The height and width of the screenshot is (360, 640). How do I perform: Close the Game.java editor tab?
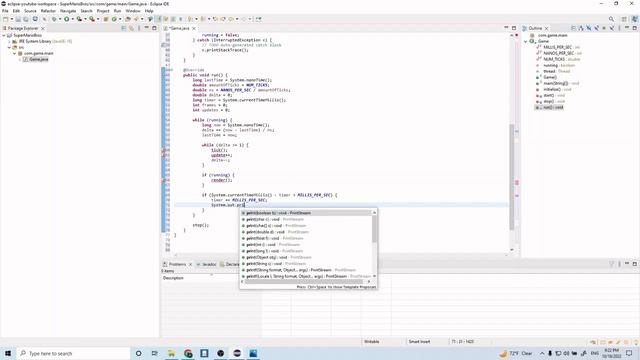click(194, 28)
